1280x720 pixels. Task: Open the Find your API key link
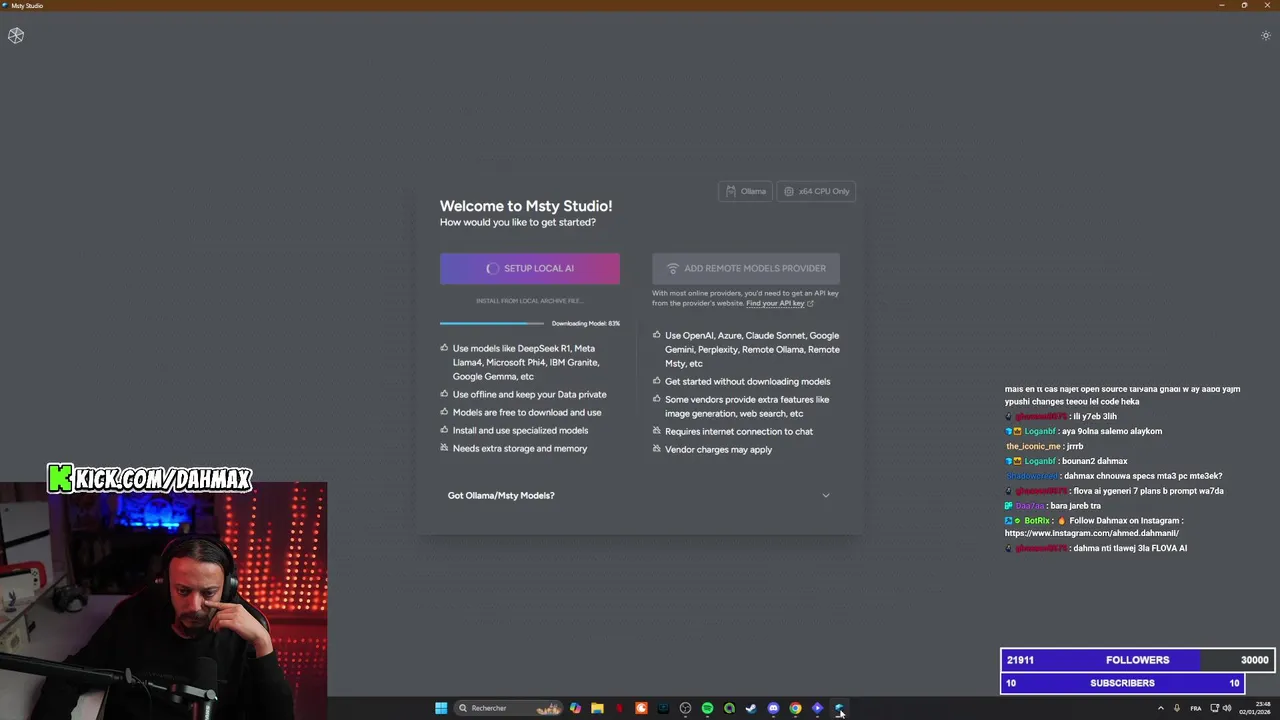(x=775, y=303)
